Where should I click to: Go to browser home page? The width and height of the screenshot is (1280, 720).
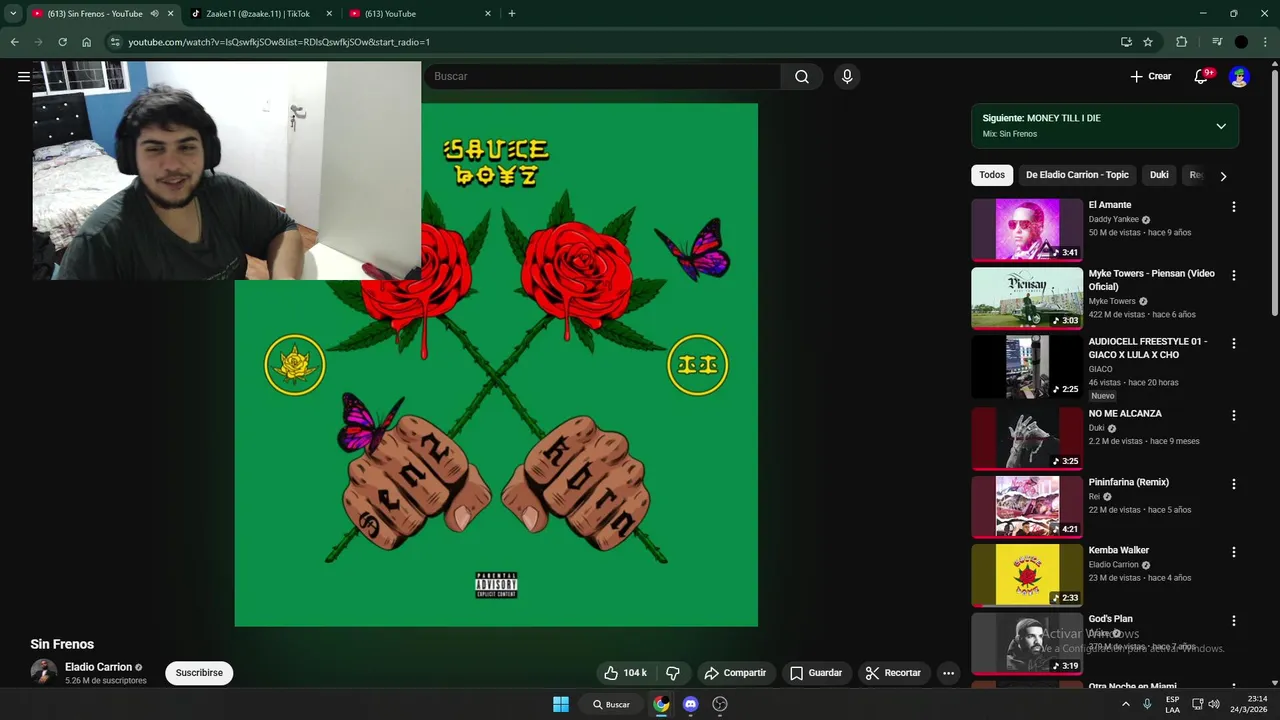click(87, 42)
